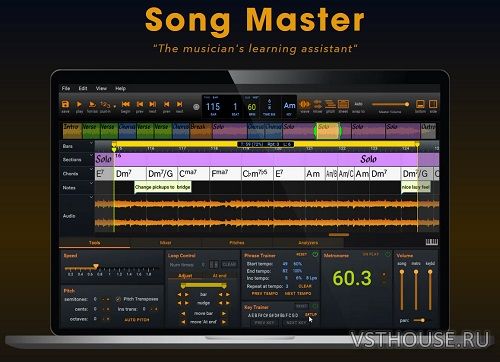500x362 pixels.
Task: Click the Wave view icon
Action: (x=304, y=104)
